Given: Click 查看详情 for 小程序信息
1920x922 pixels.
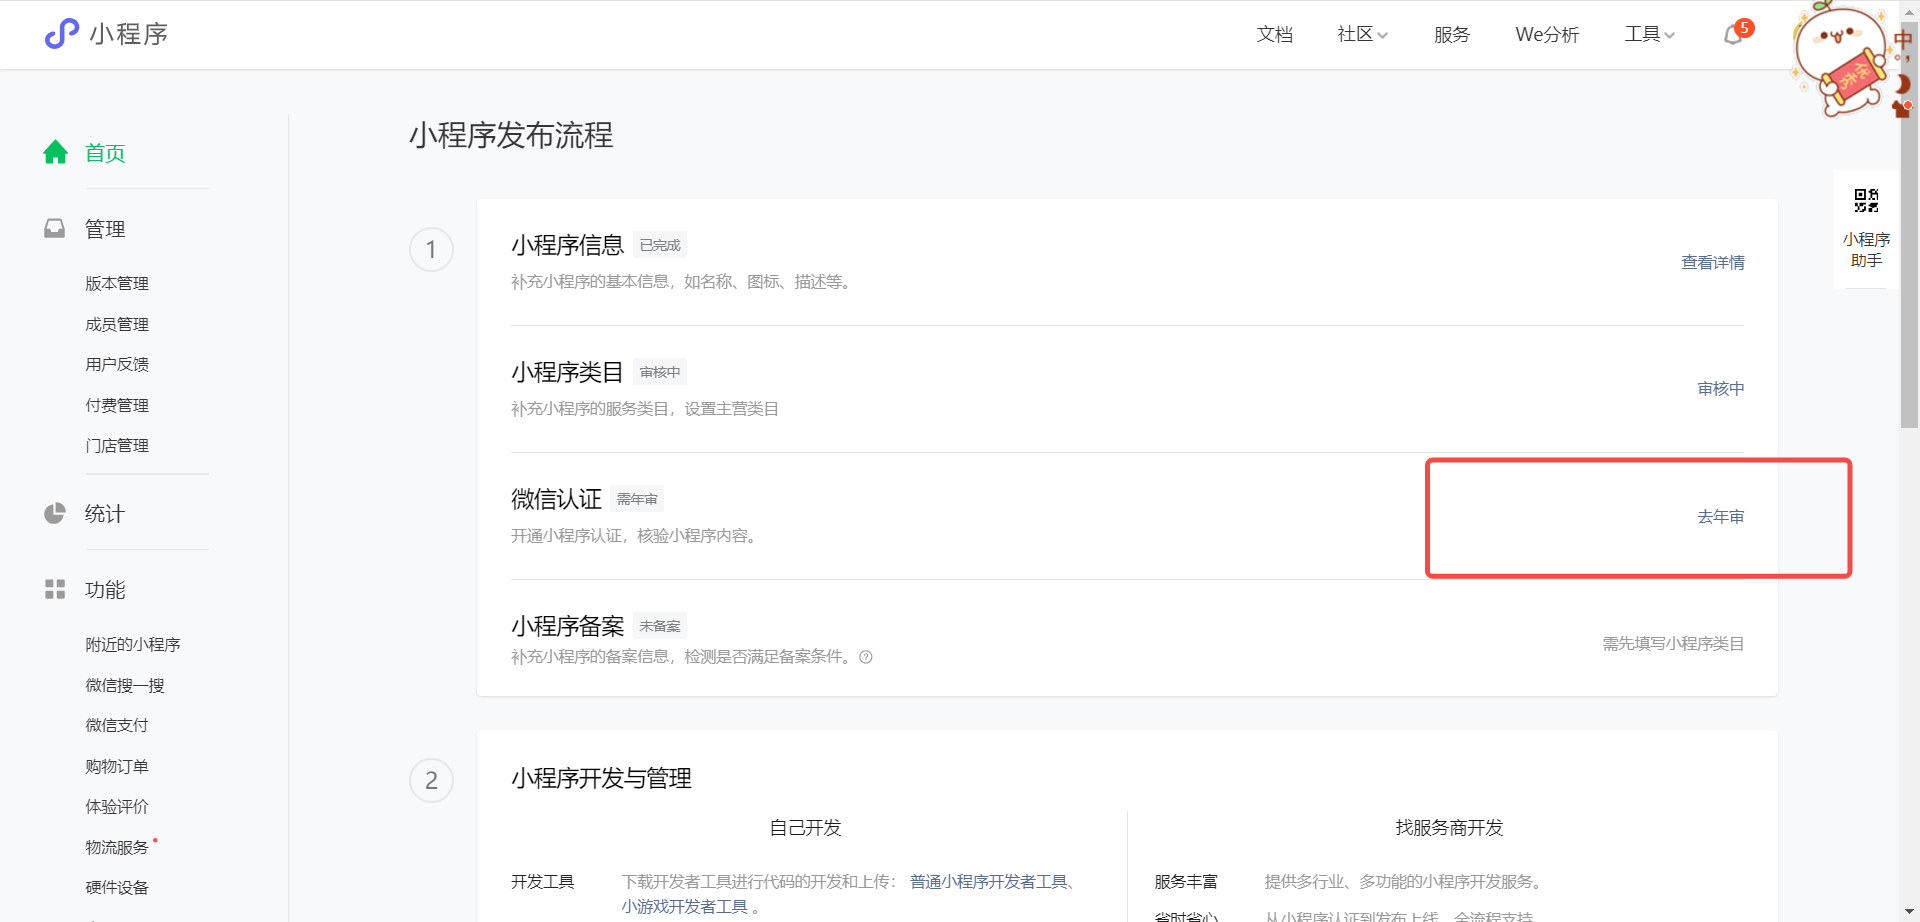Looking at the screenshot, I should (x=1713, y=263).
